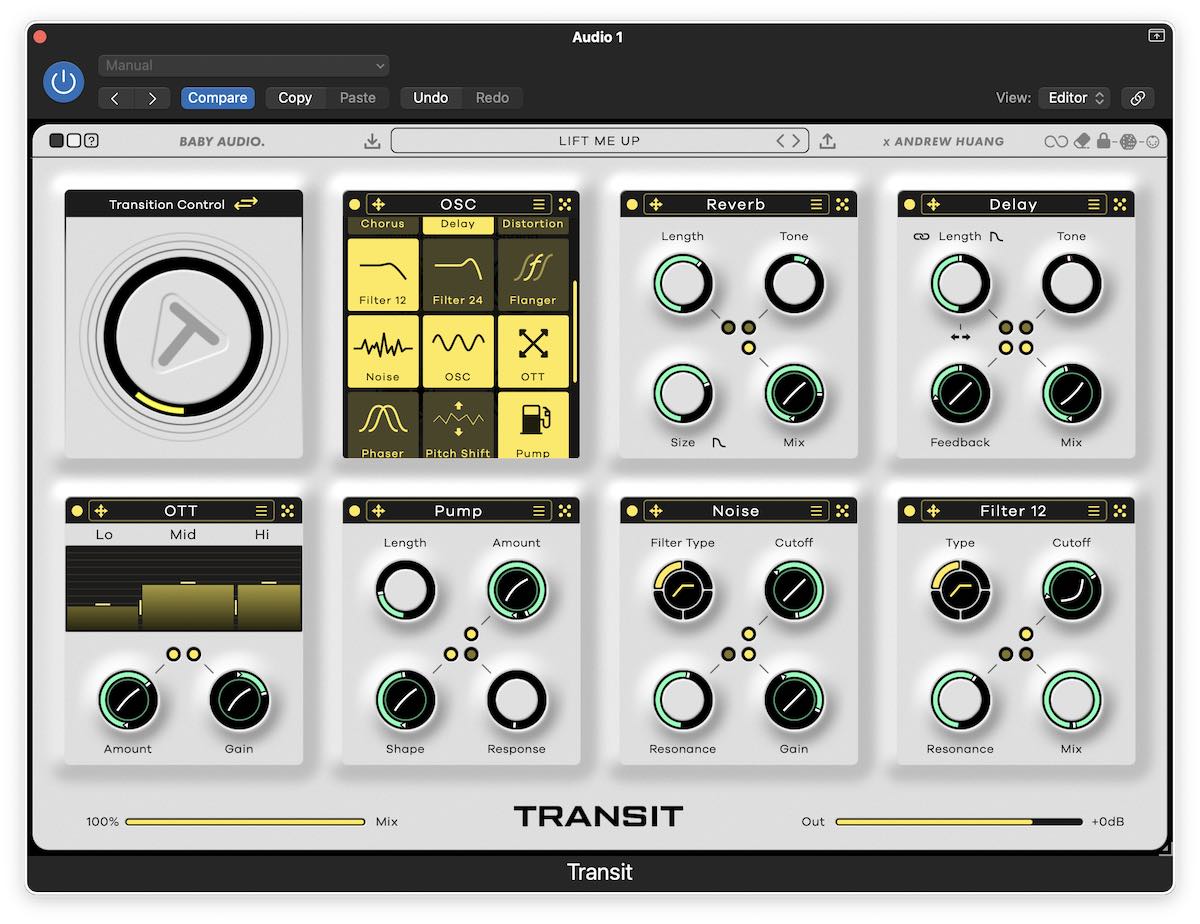Open the Reverb module hamburger menu

(x=817, y=204)
